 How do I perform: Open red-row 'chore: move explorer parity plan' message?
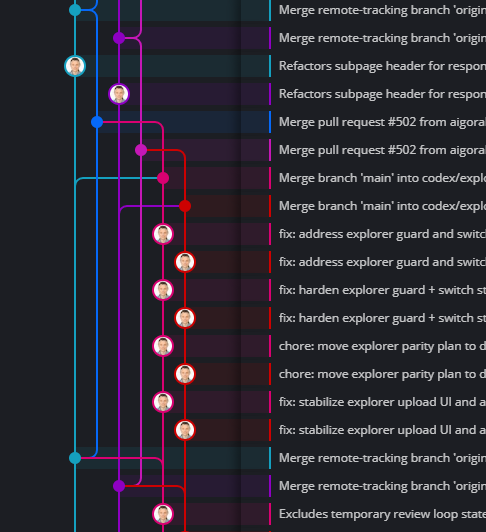click(x=382, y=374)
